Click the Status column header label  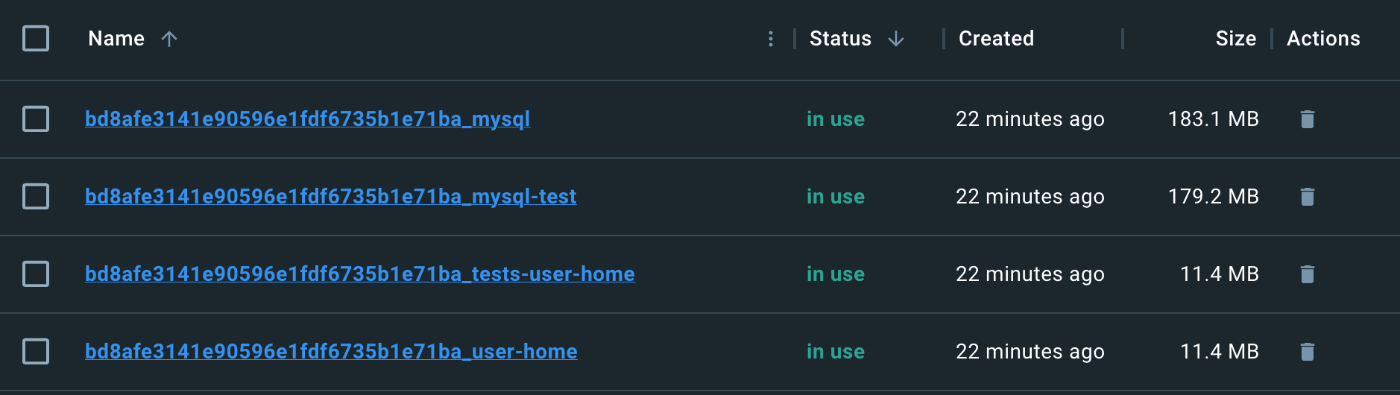[840, 39]
